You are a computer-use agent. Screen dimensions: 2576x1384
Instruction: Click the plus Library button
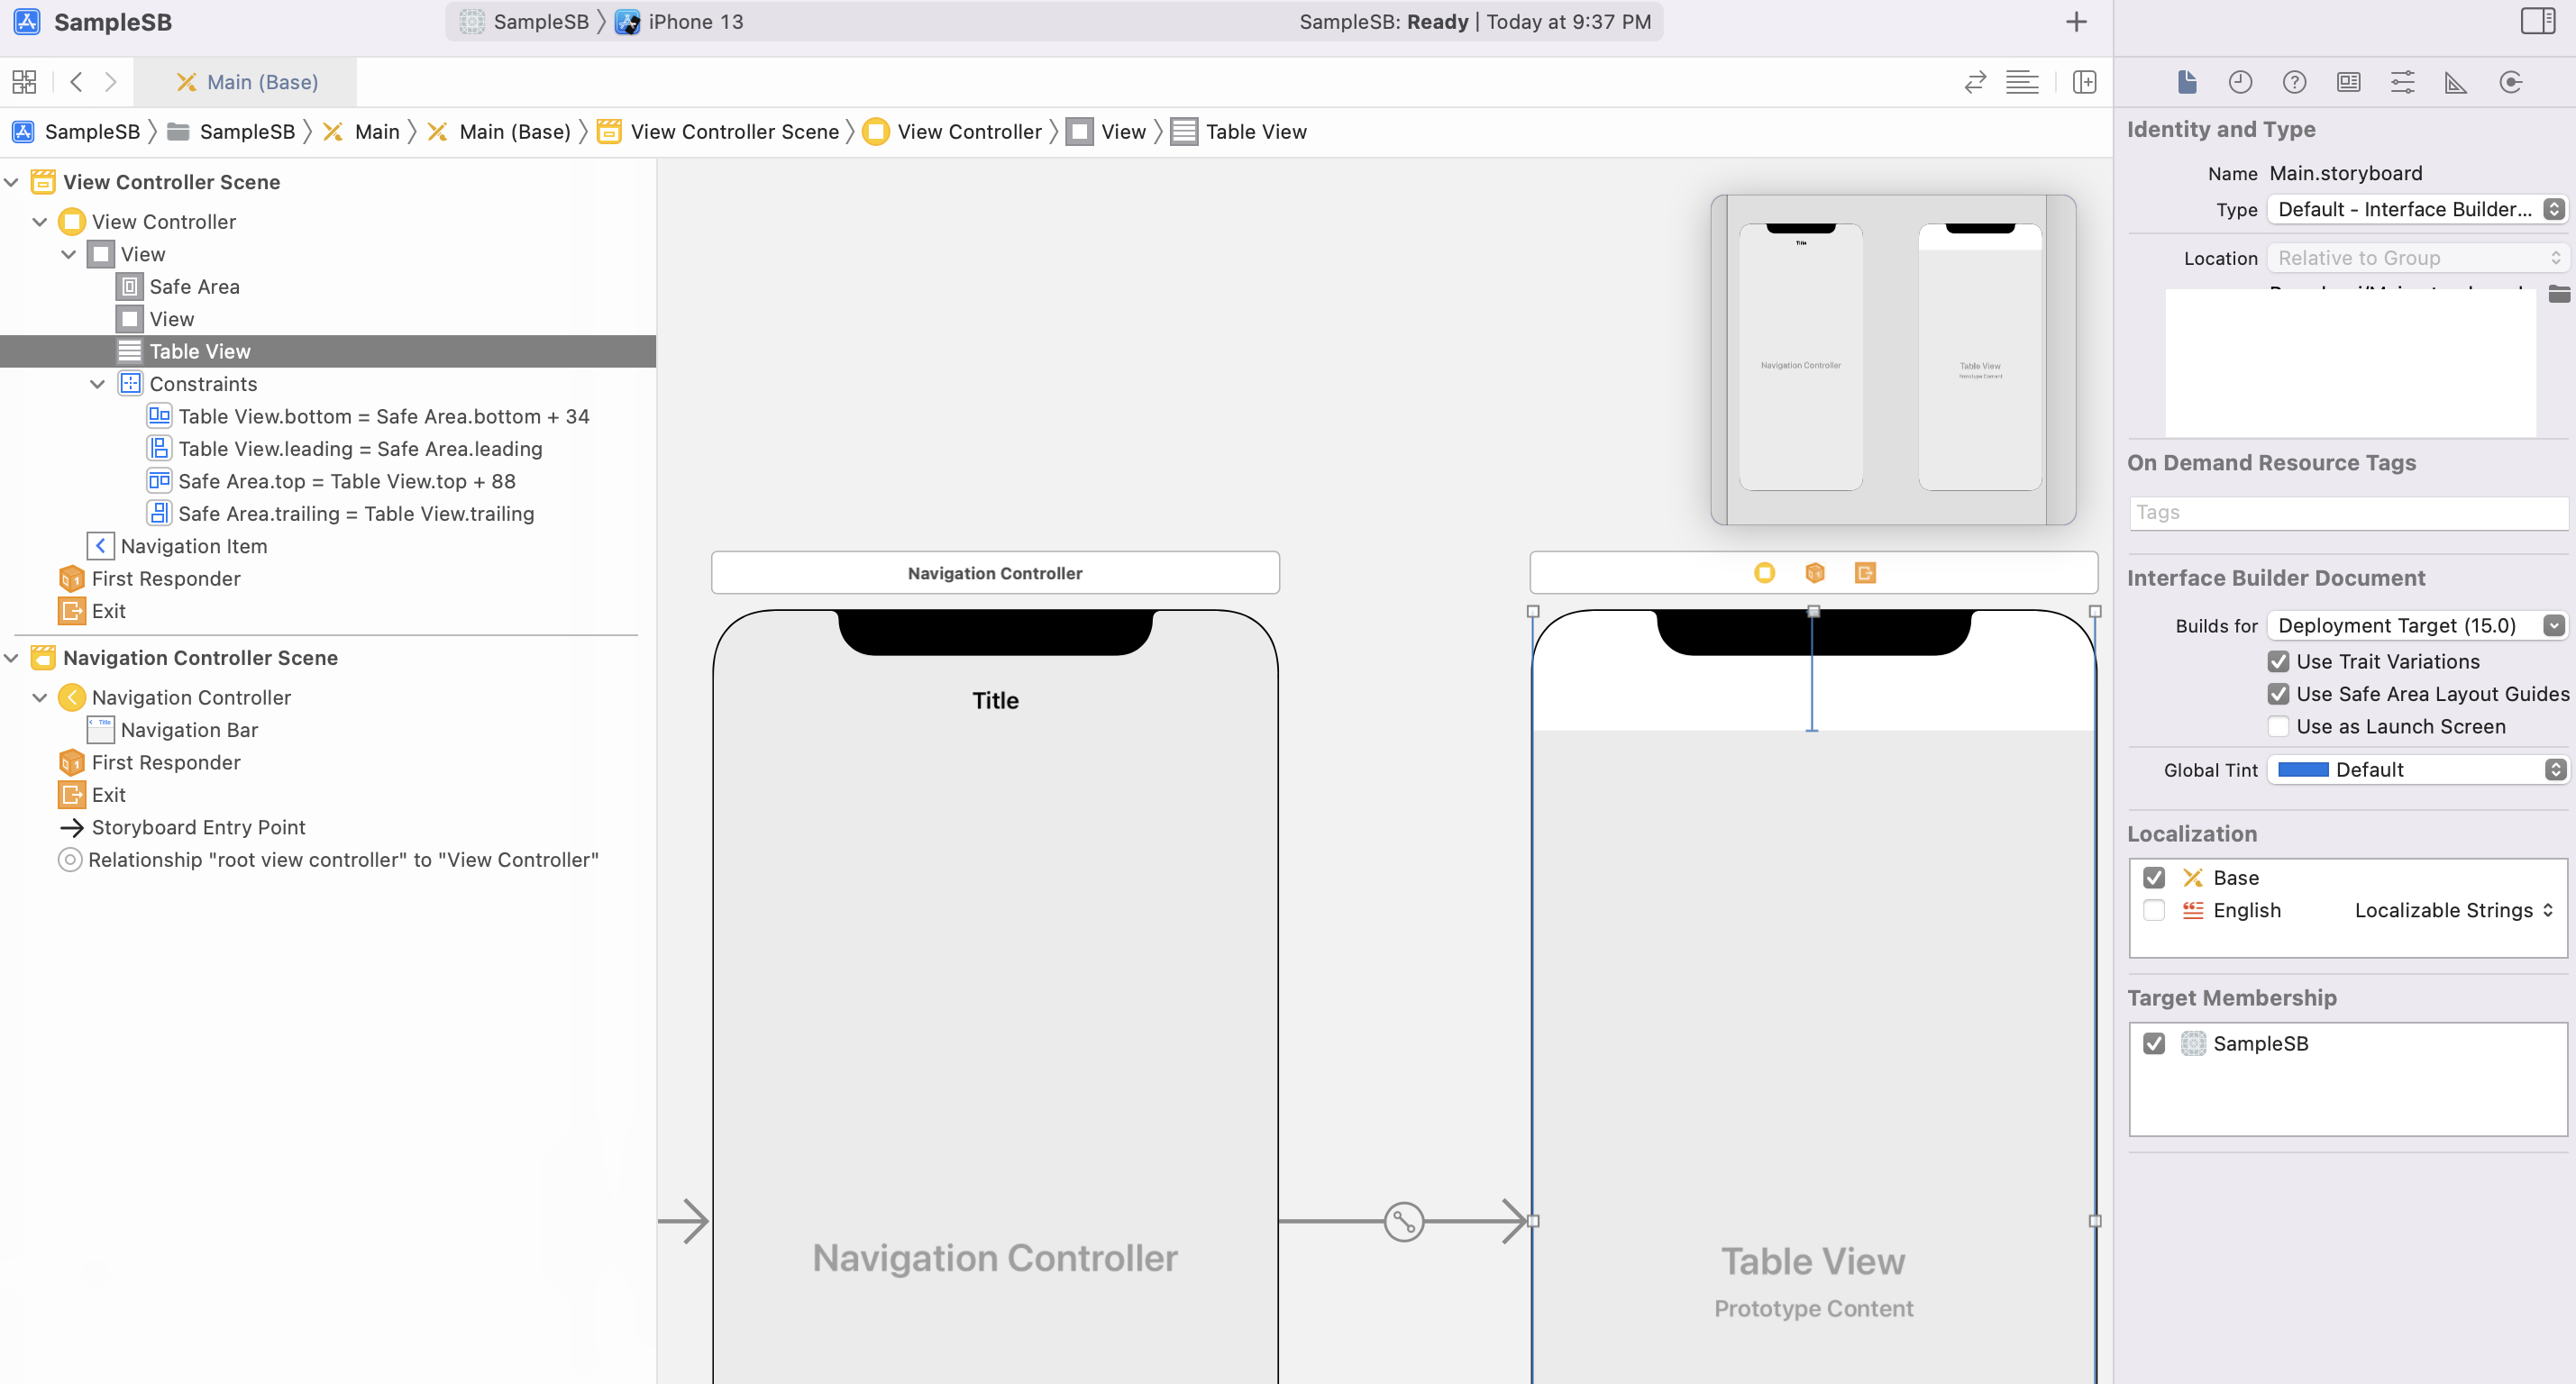[2076, 22]
